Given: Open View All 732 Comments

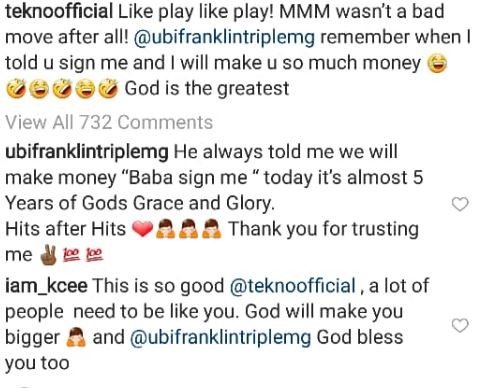Looking at the screenshot, I should (109, 122).
